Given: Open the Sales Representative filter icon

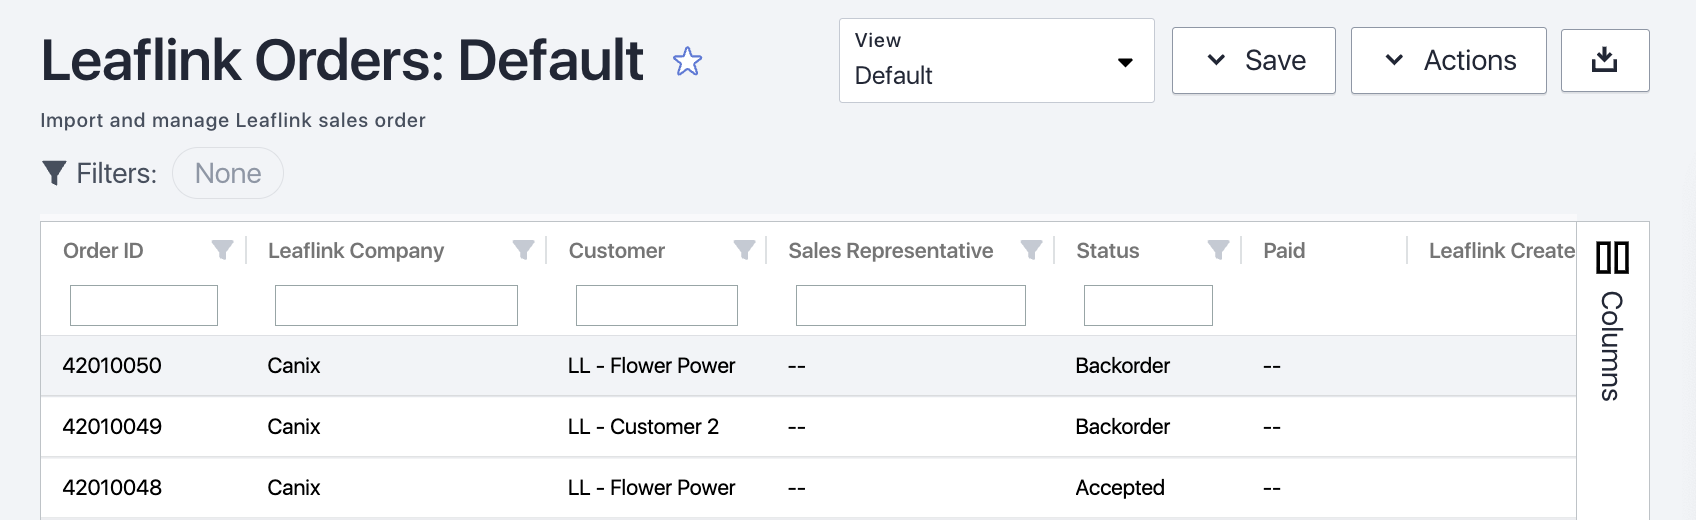Looking at the screenshot, I should [x=1031, y=250].
